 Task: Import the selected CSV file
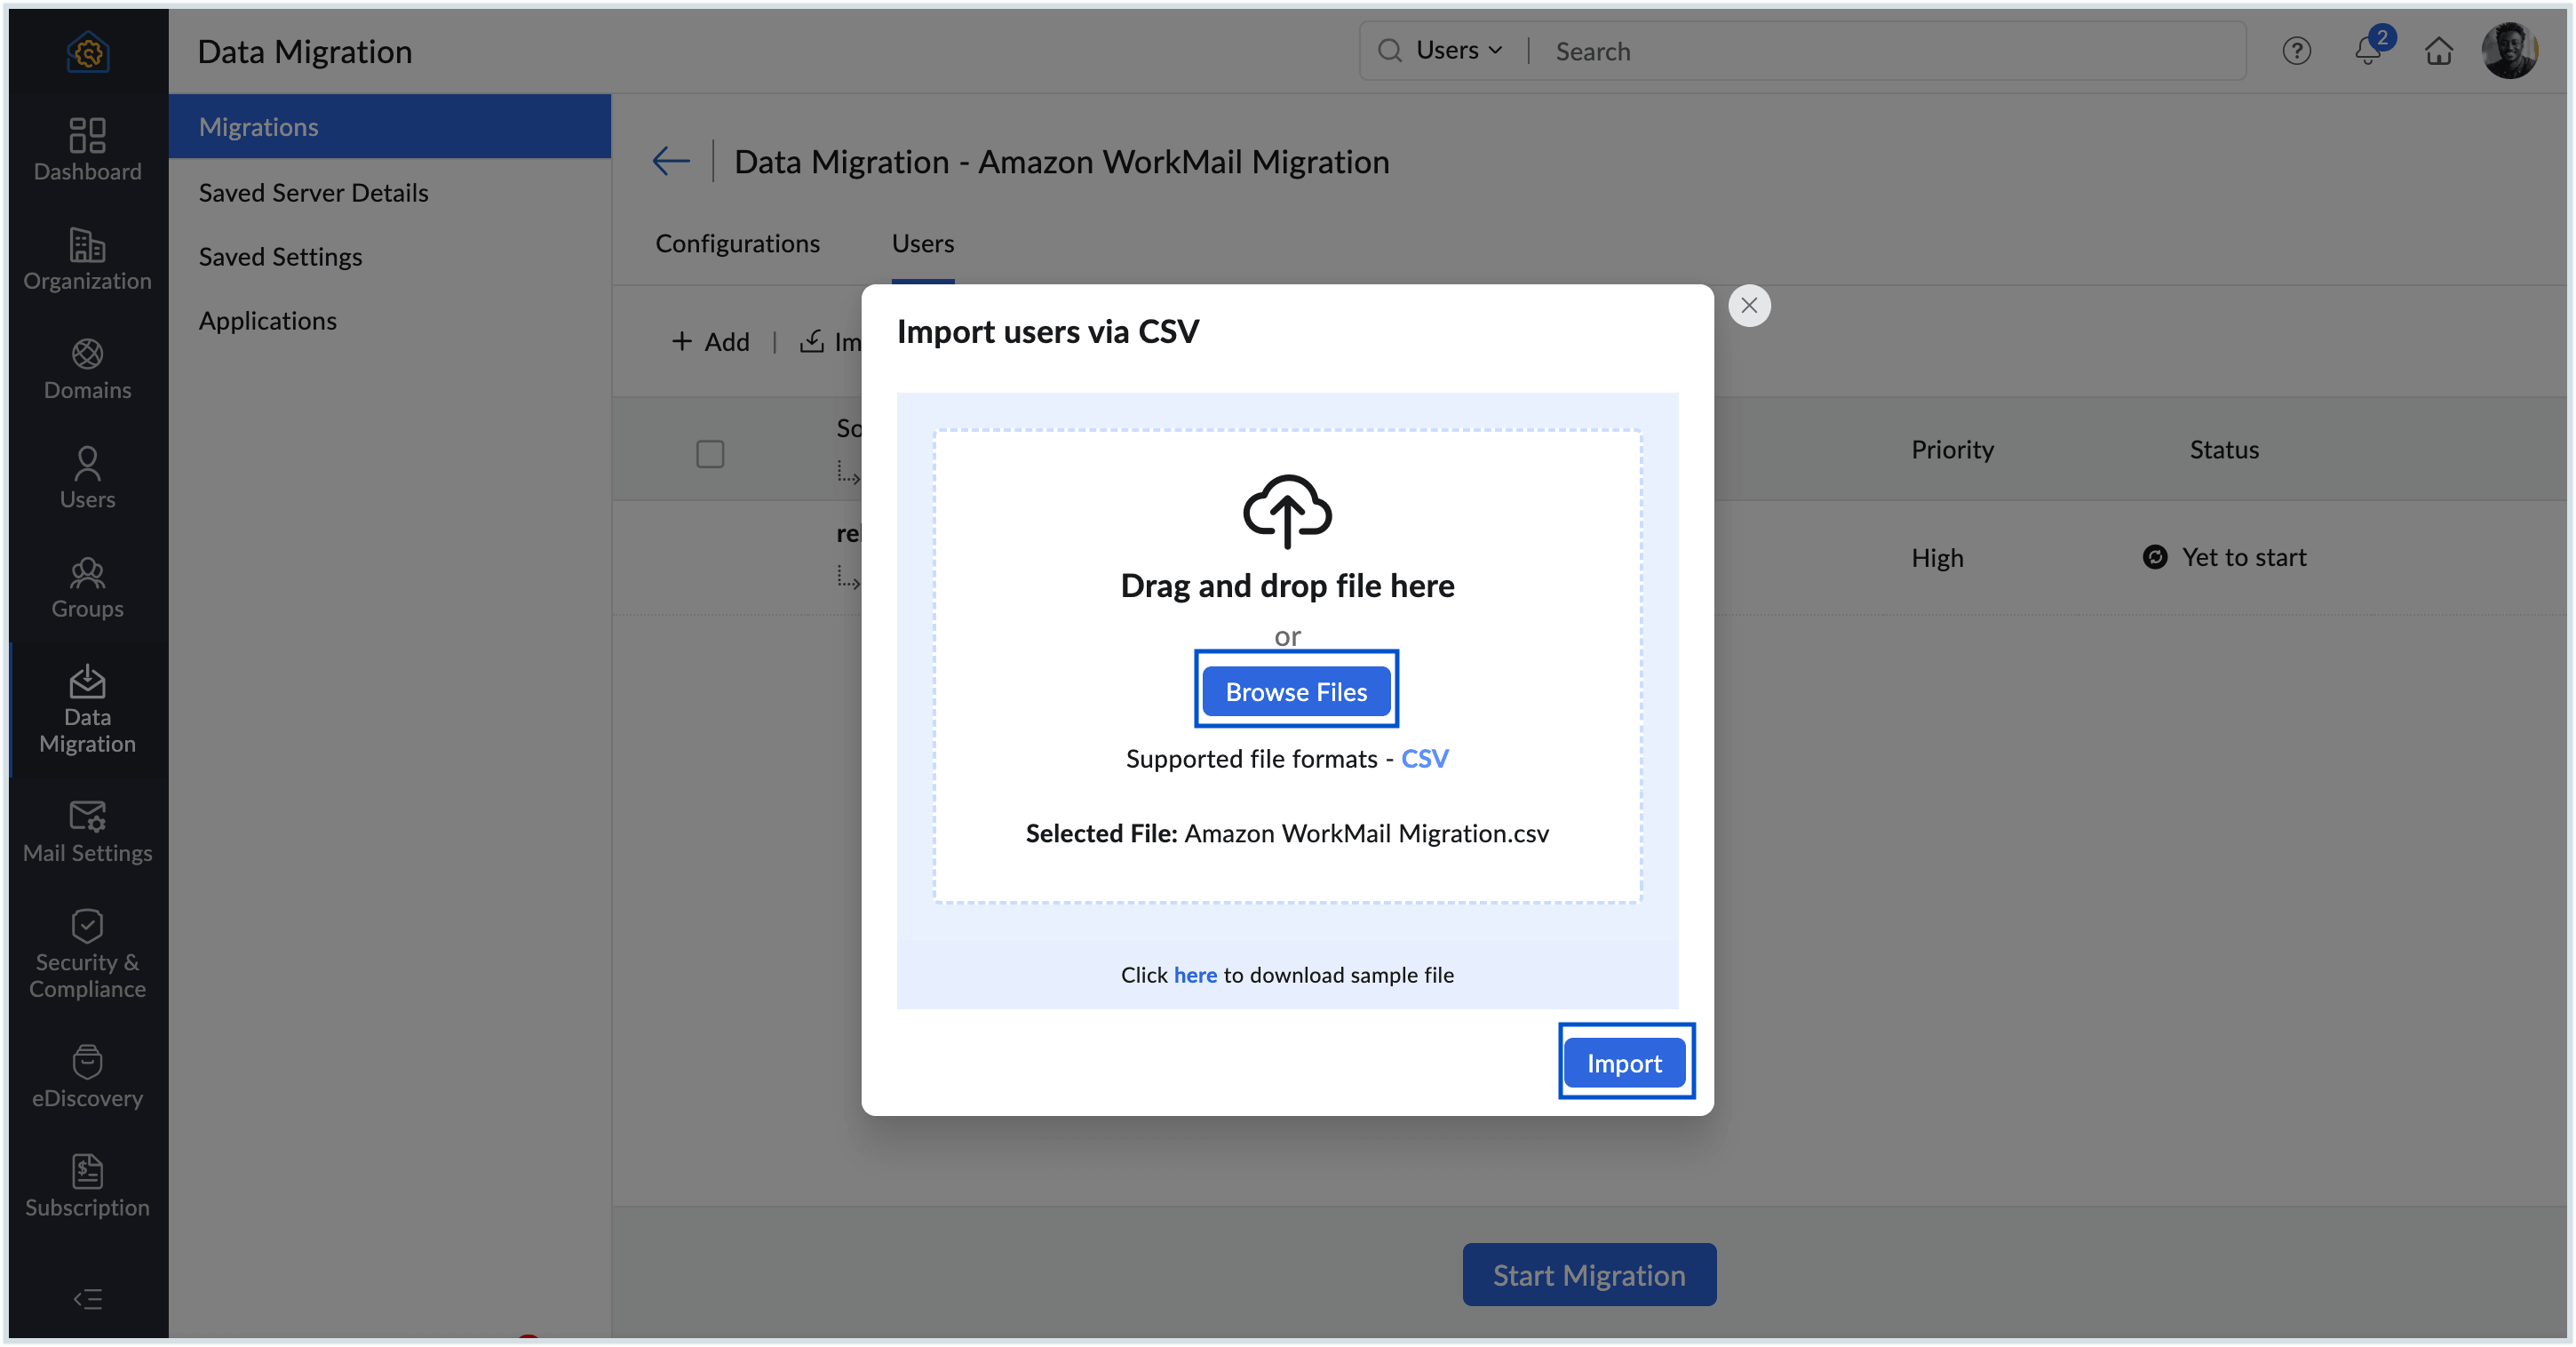[1624, 1062]
